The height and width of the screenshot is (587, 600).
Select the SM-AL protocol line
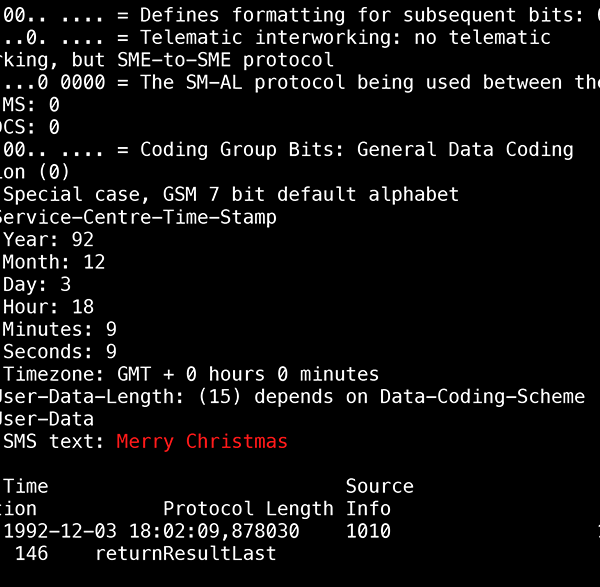point(300,82)
